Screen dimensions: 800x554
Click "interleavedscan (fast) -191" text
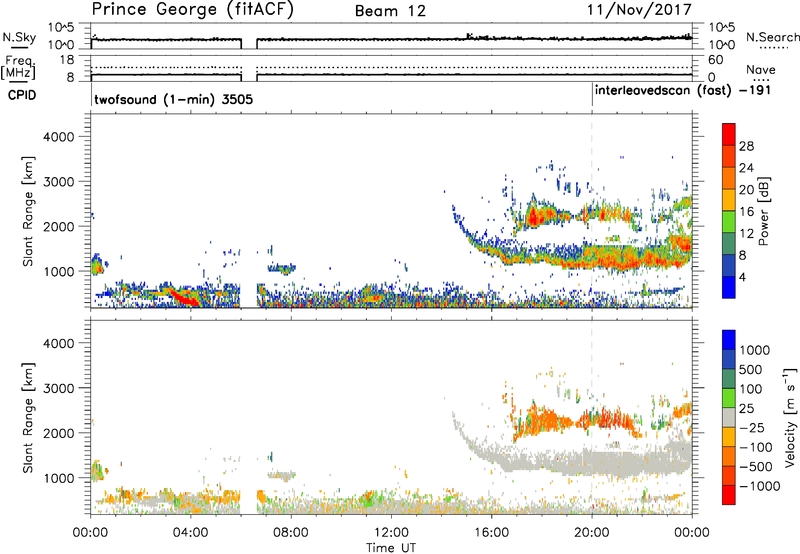coord(683,91)
